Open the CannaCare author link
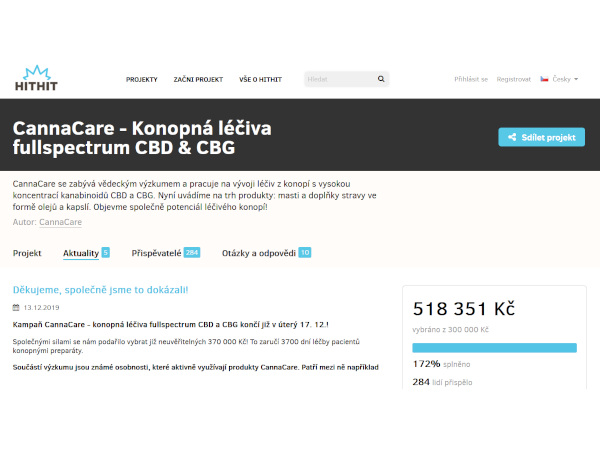 60,222
